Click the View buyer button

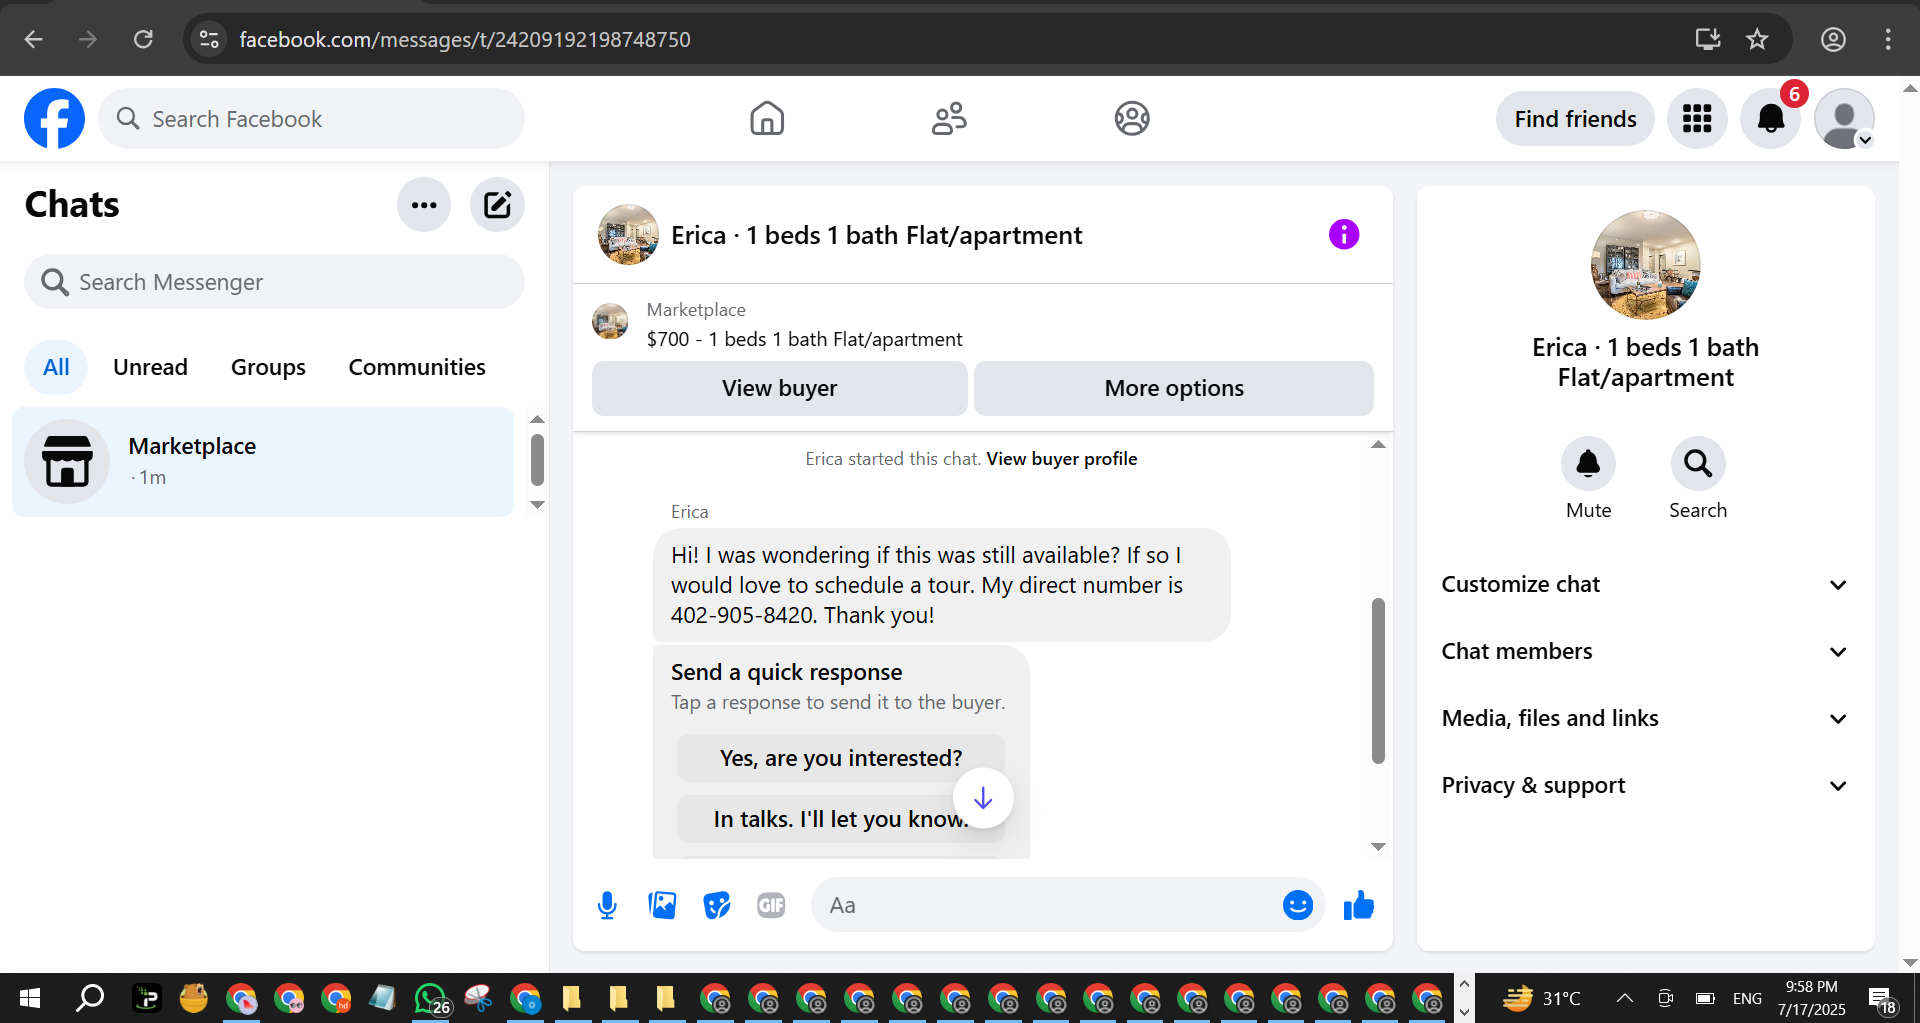779,388
